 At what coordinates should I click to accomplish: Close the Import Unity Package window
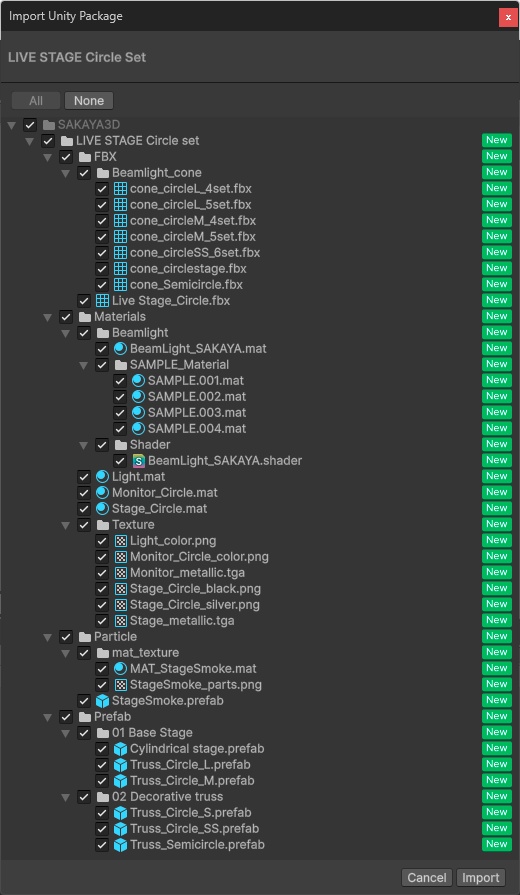coord(508,17)
